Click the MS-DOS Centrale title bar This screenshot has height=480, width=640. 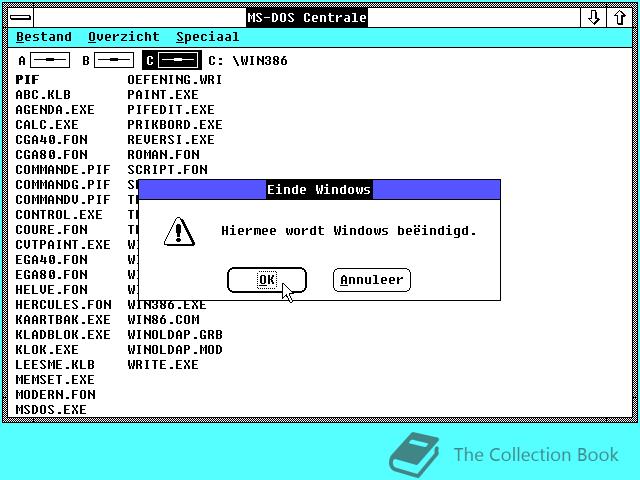307,17
